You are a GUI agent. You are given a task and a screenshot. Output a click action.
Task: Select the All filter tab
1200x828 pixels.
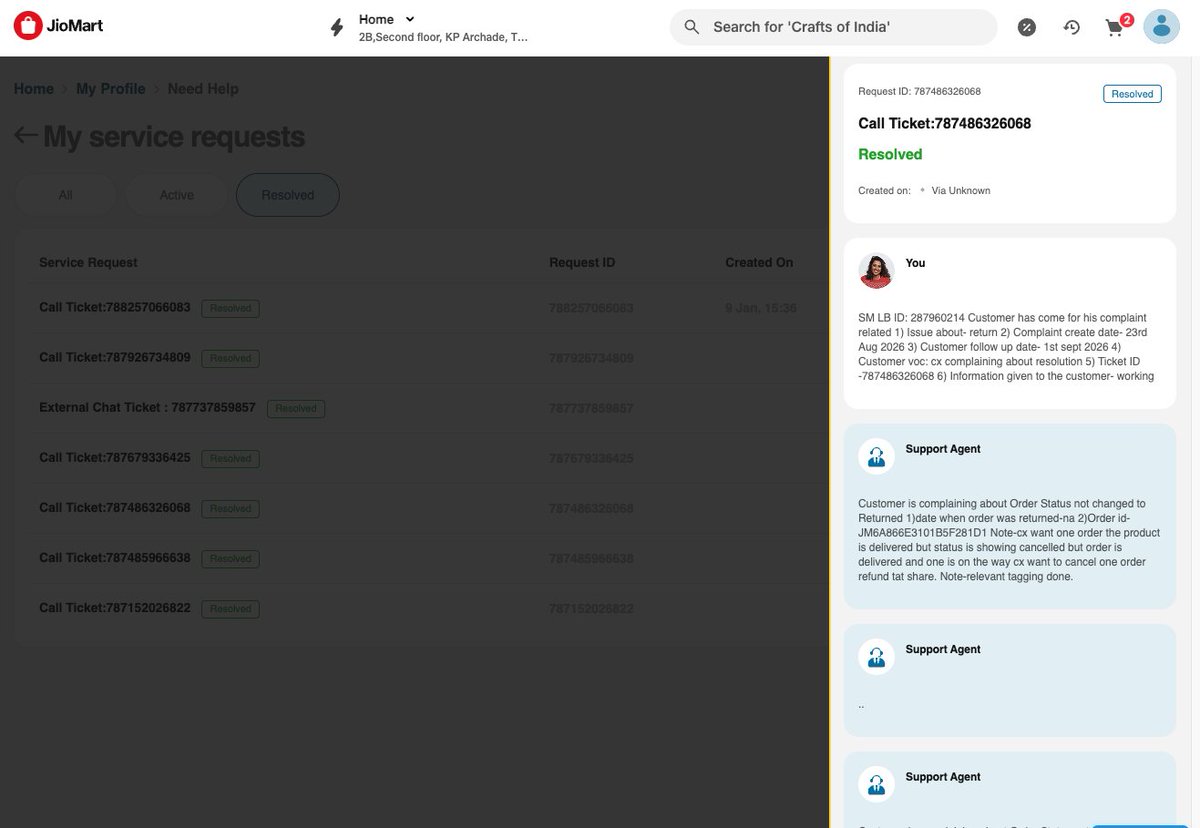65,195
